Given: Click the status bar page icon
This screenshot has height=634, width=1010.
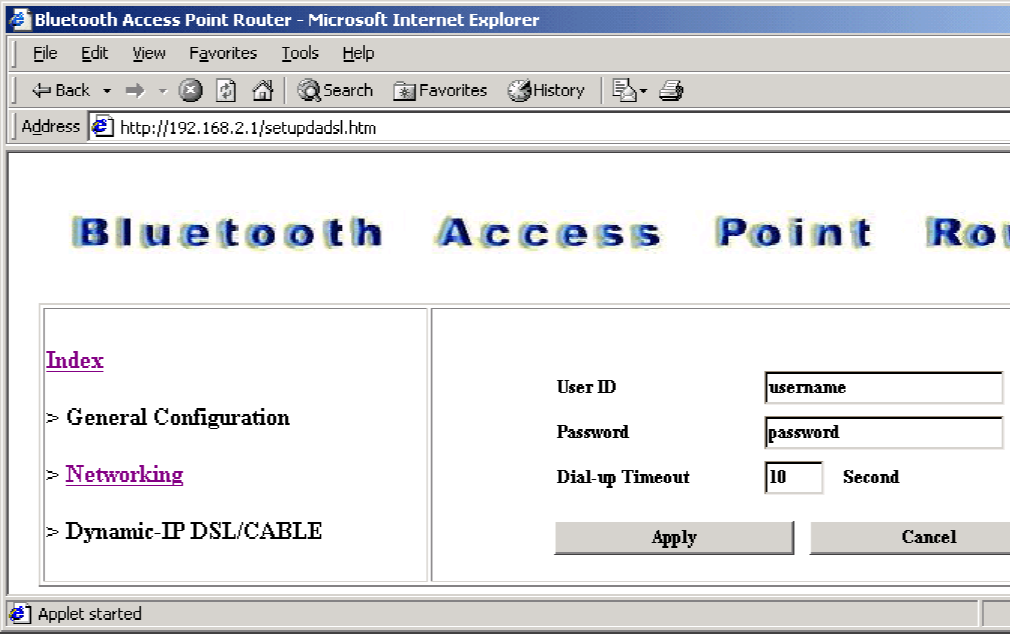Looking at the screenshot, I should tap(19, 613).
